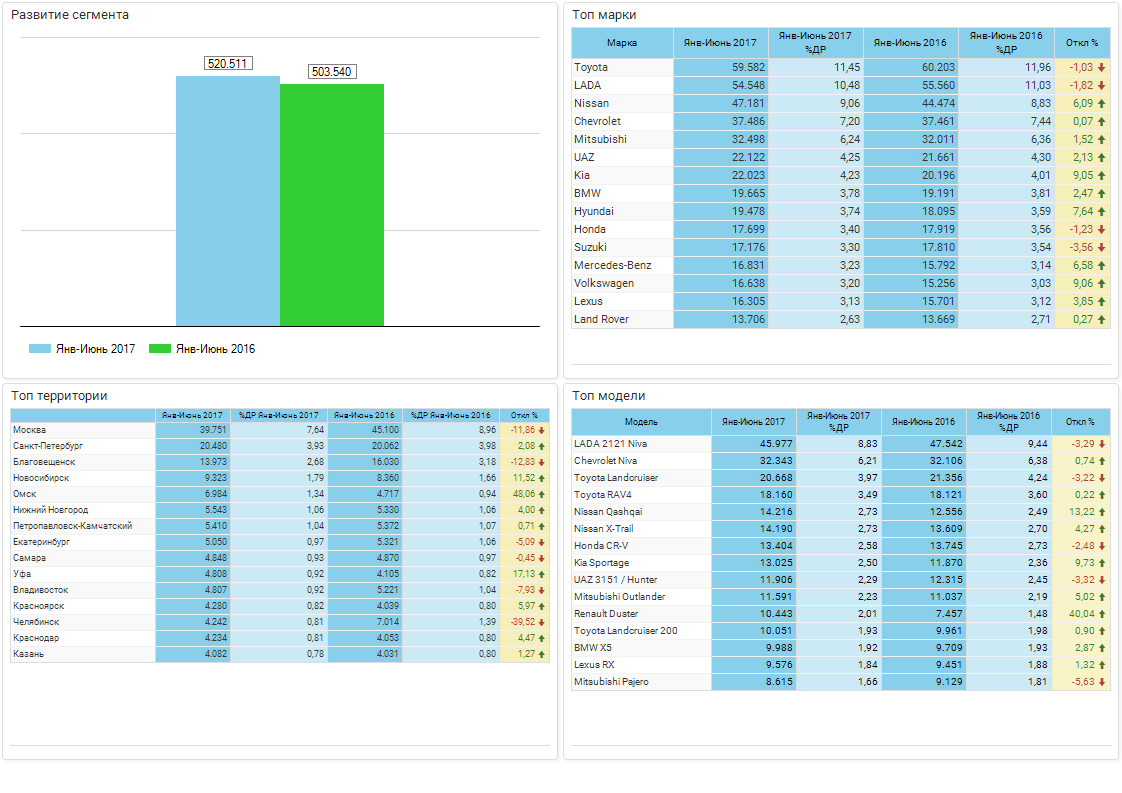The height and width of the screenshot is (793, 1122).
Task: Sort models table by Модель column header
Action: pos(641,422)
